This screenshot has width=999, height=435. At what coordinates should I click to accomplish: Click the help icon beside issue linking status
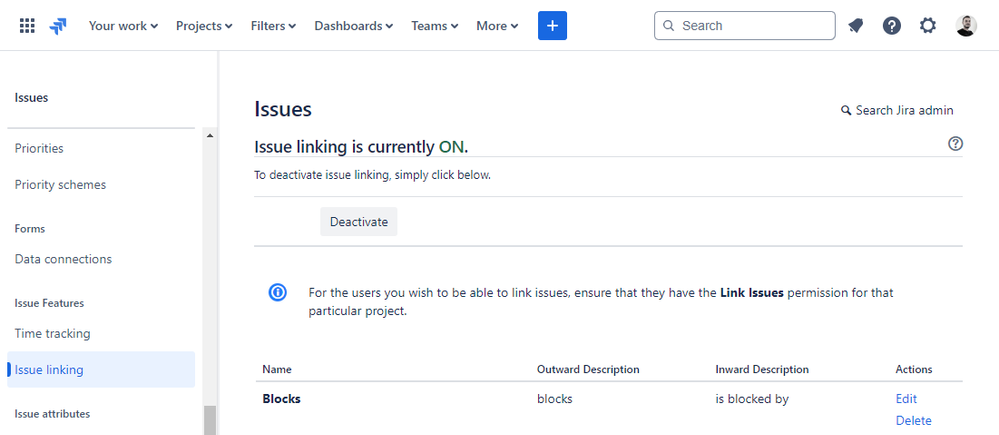[955, 144]
